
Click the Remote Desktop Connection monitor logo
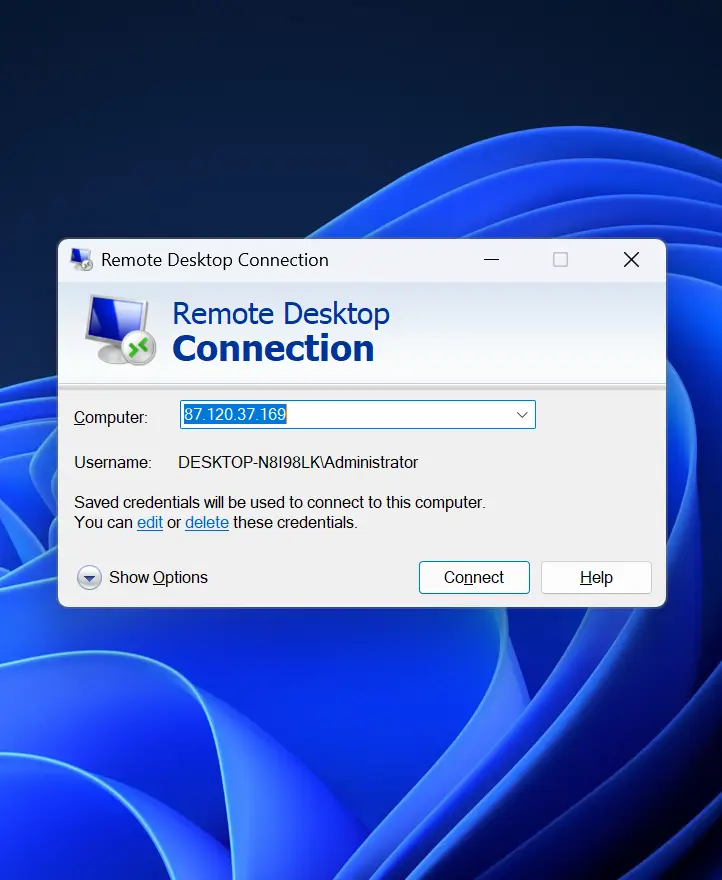pyautogui.click(x=120, y=330)
